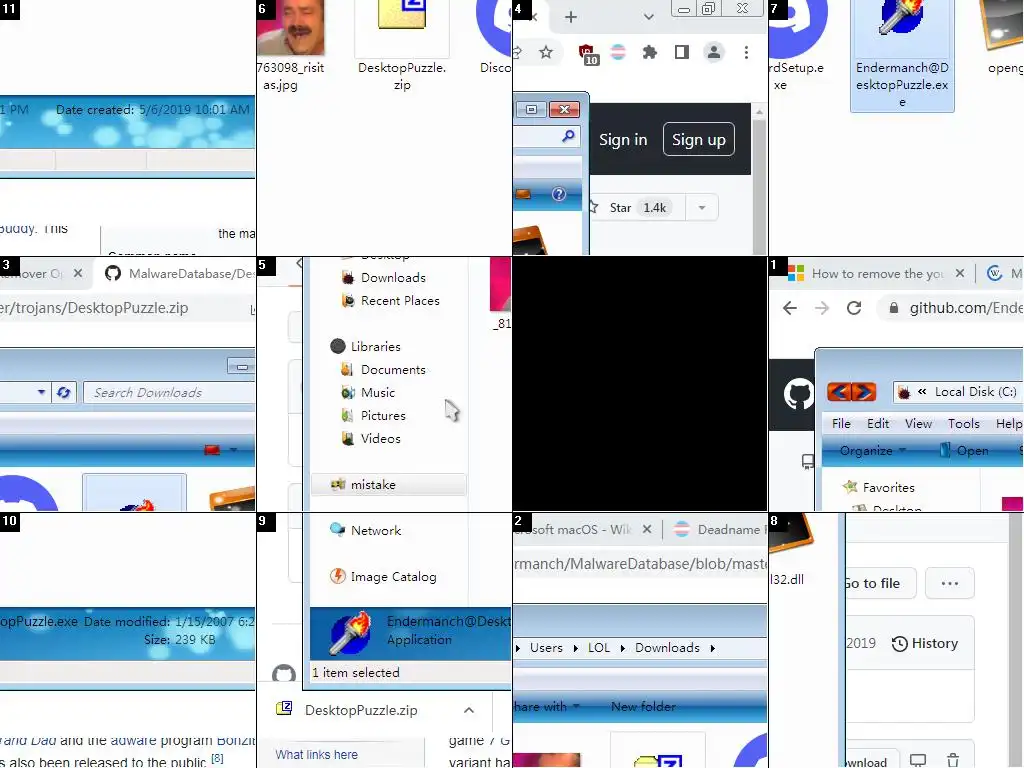
Task: Click Explorer's orange back arrow
Action: coord(839,392)
